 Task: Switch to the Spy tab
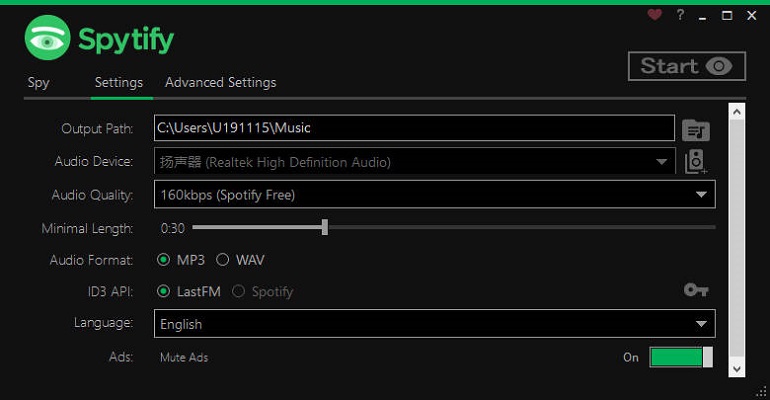pyautogui.click(x=38, y=82)
